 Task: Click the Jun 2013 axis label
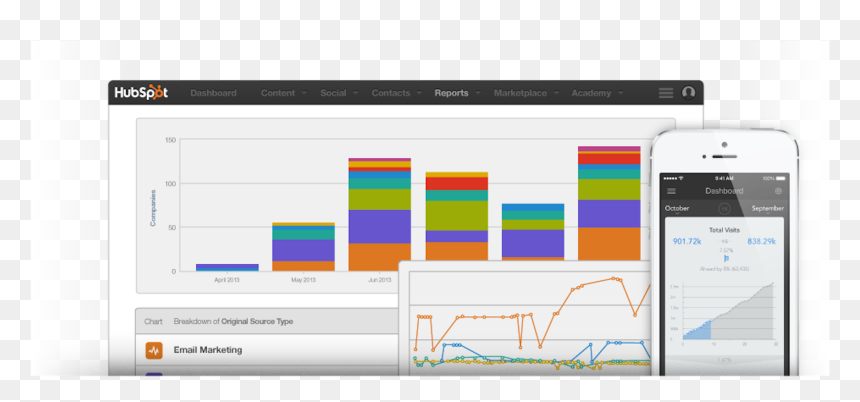click(x=380, y=280)
